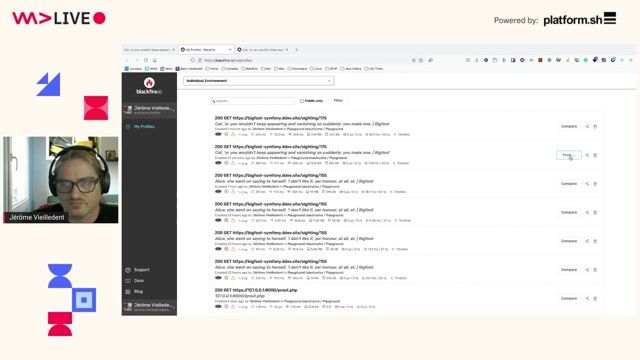Click the highlighted From... button on second profile

pyautogui.click(x=569, y=155)
